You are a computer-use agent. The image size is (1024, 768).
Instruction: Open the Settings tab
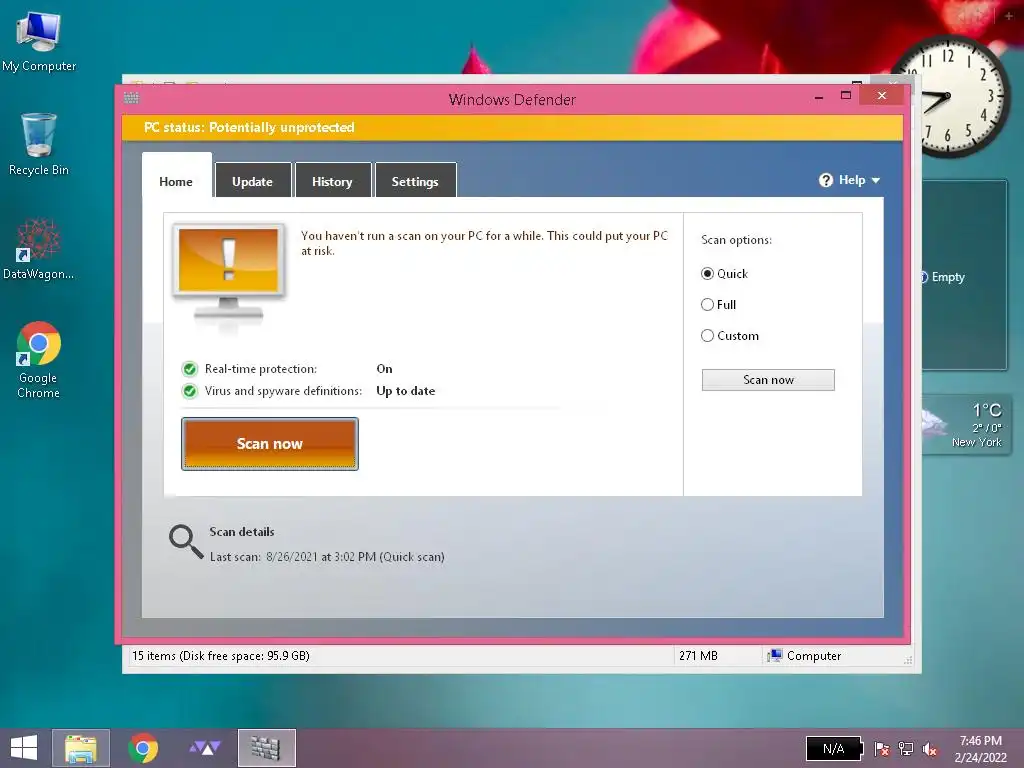point(415,181)
